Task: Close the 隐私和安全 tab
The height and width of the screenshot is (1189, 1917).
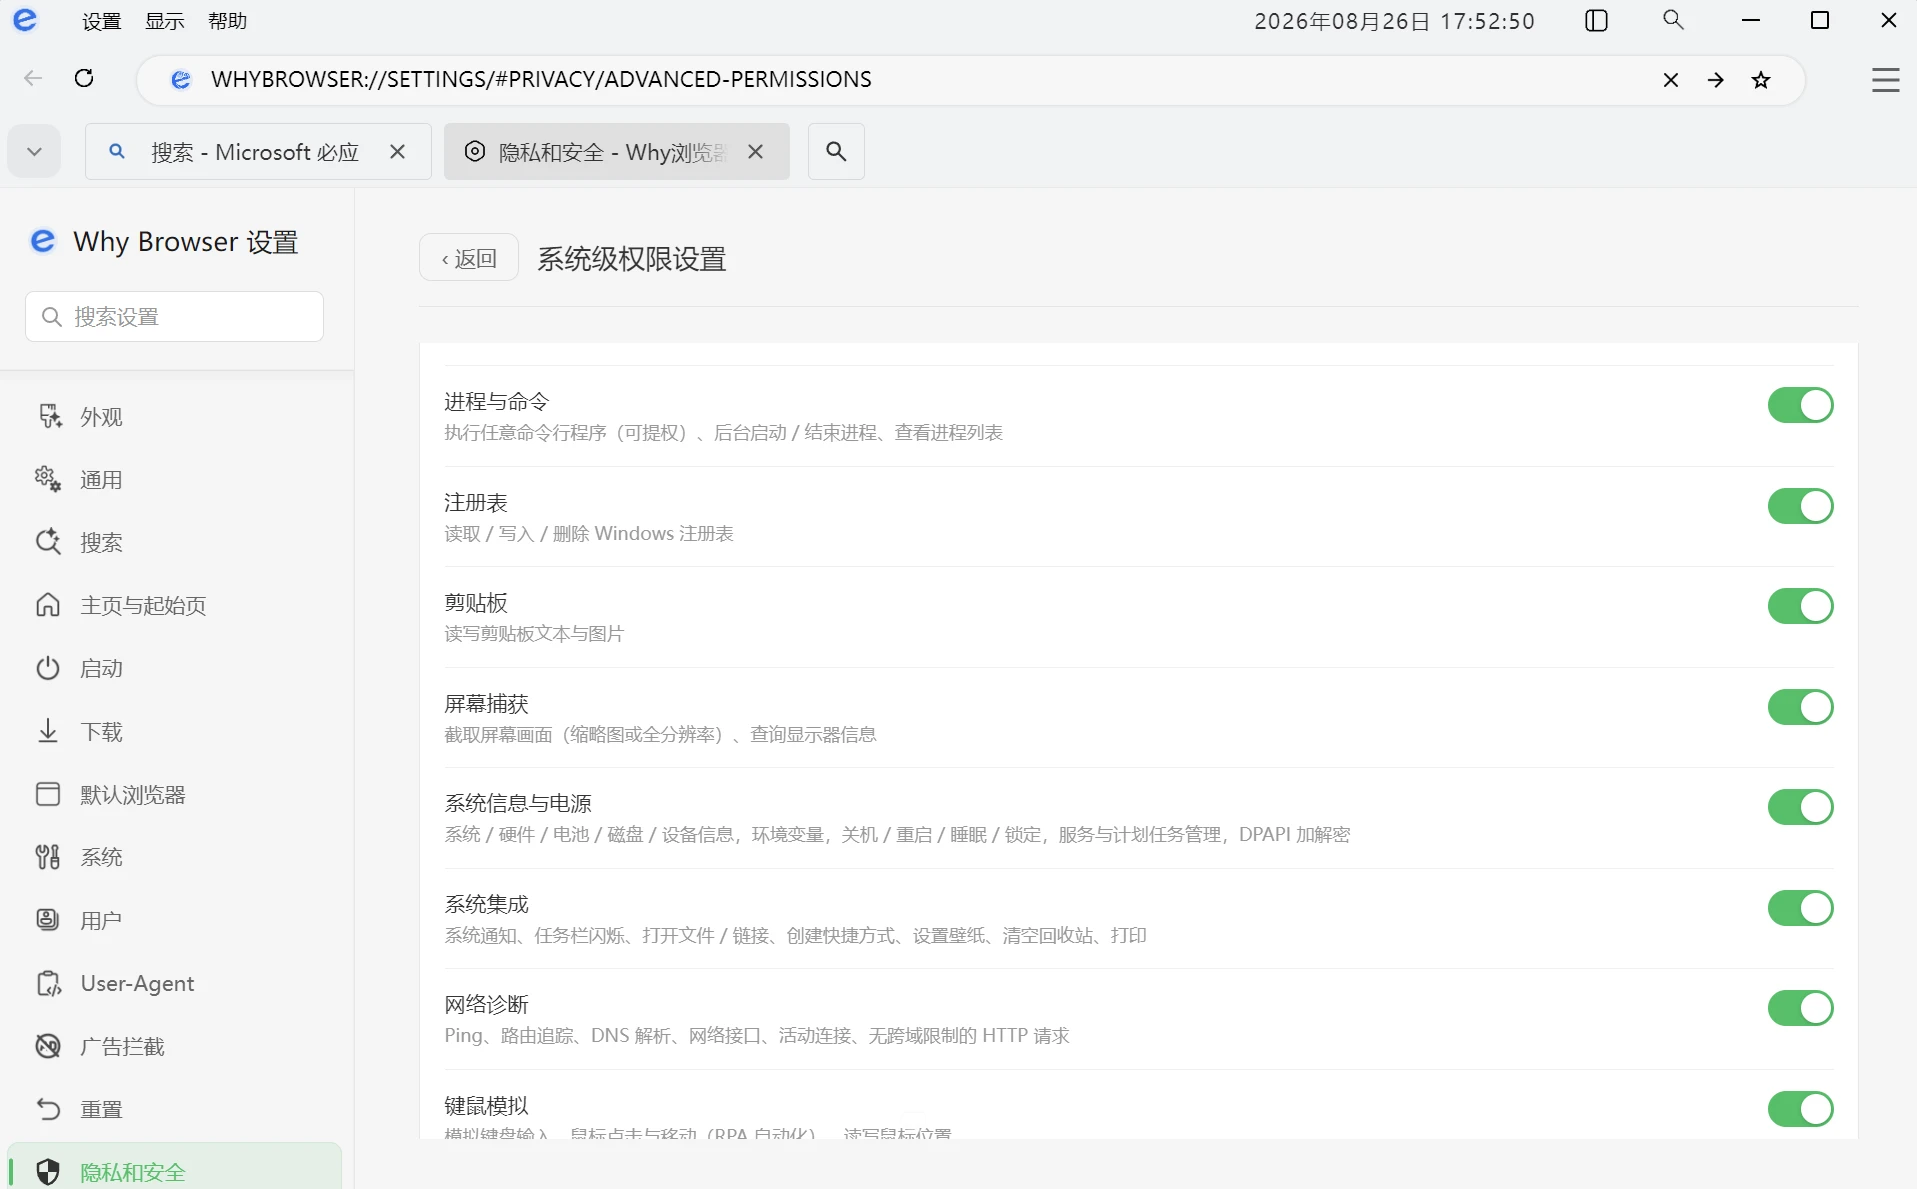Action: point(756,151)
